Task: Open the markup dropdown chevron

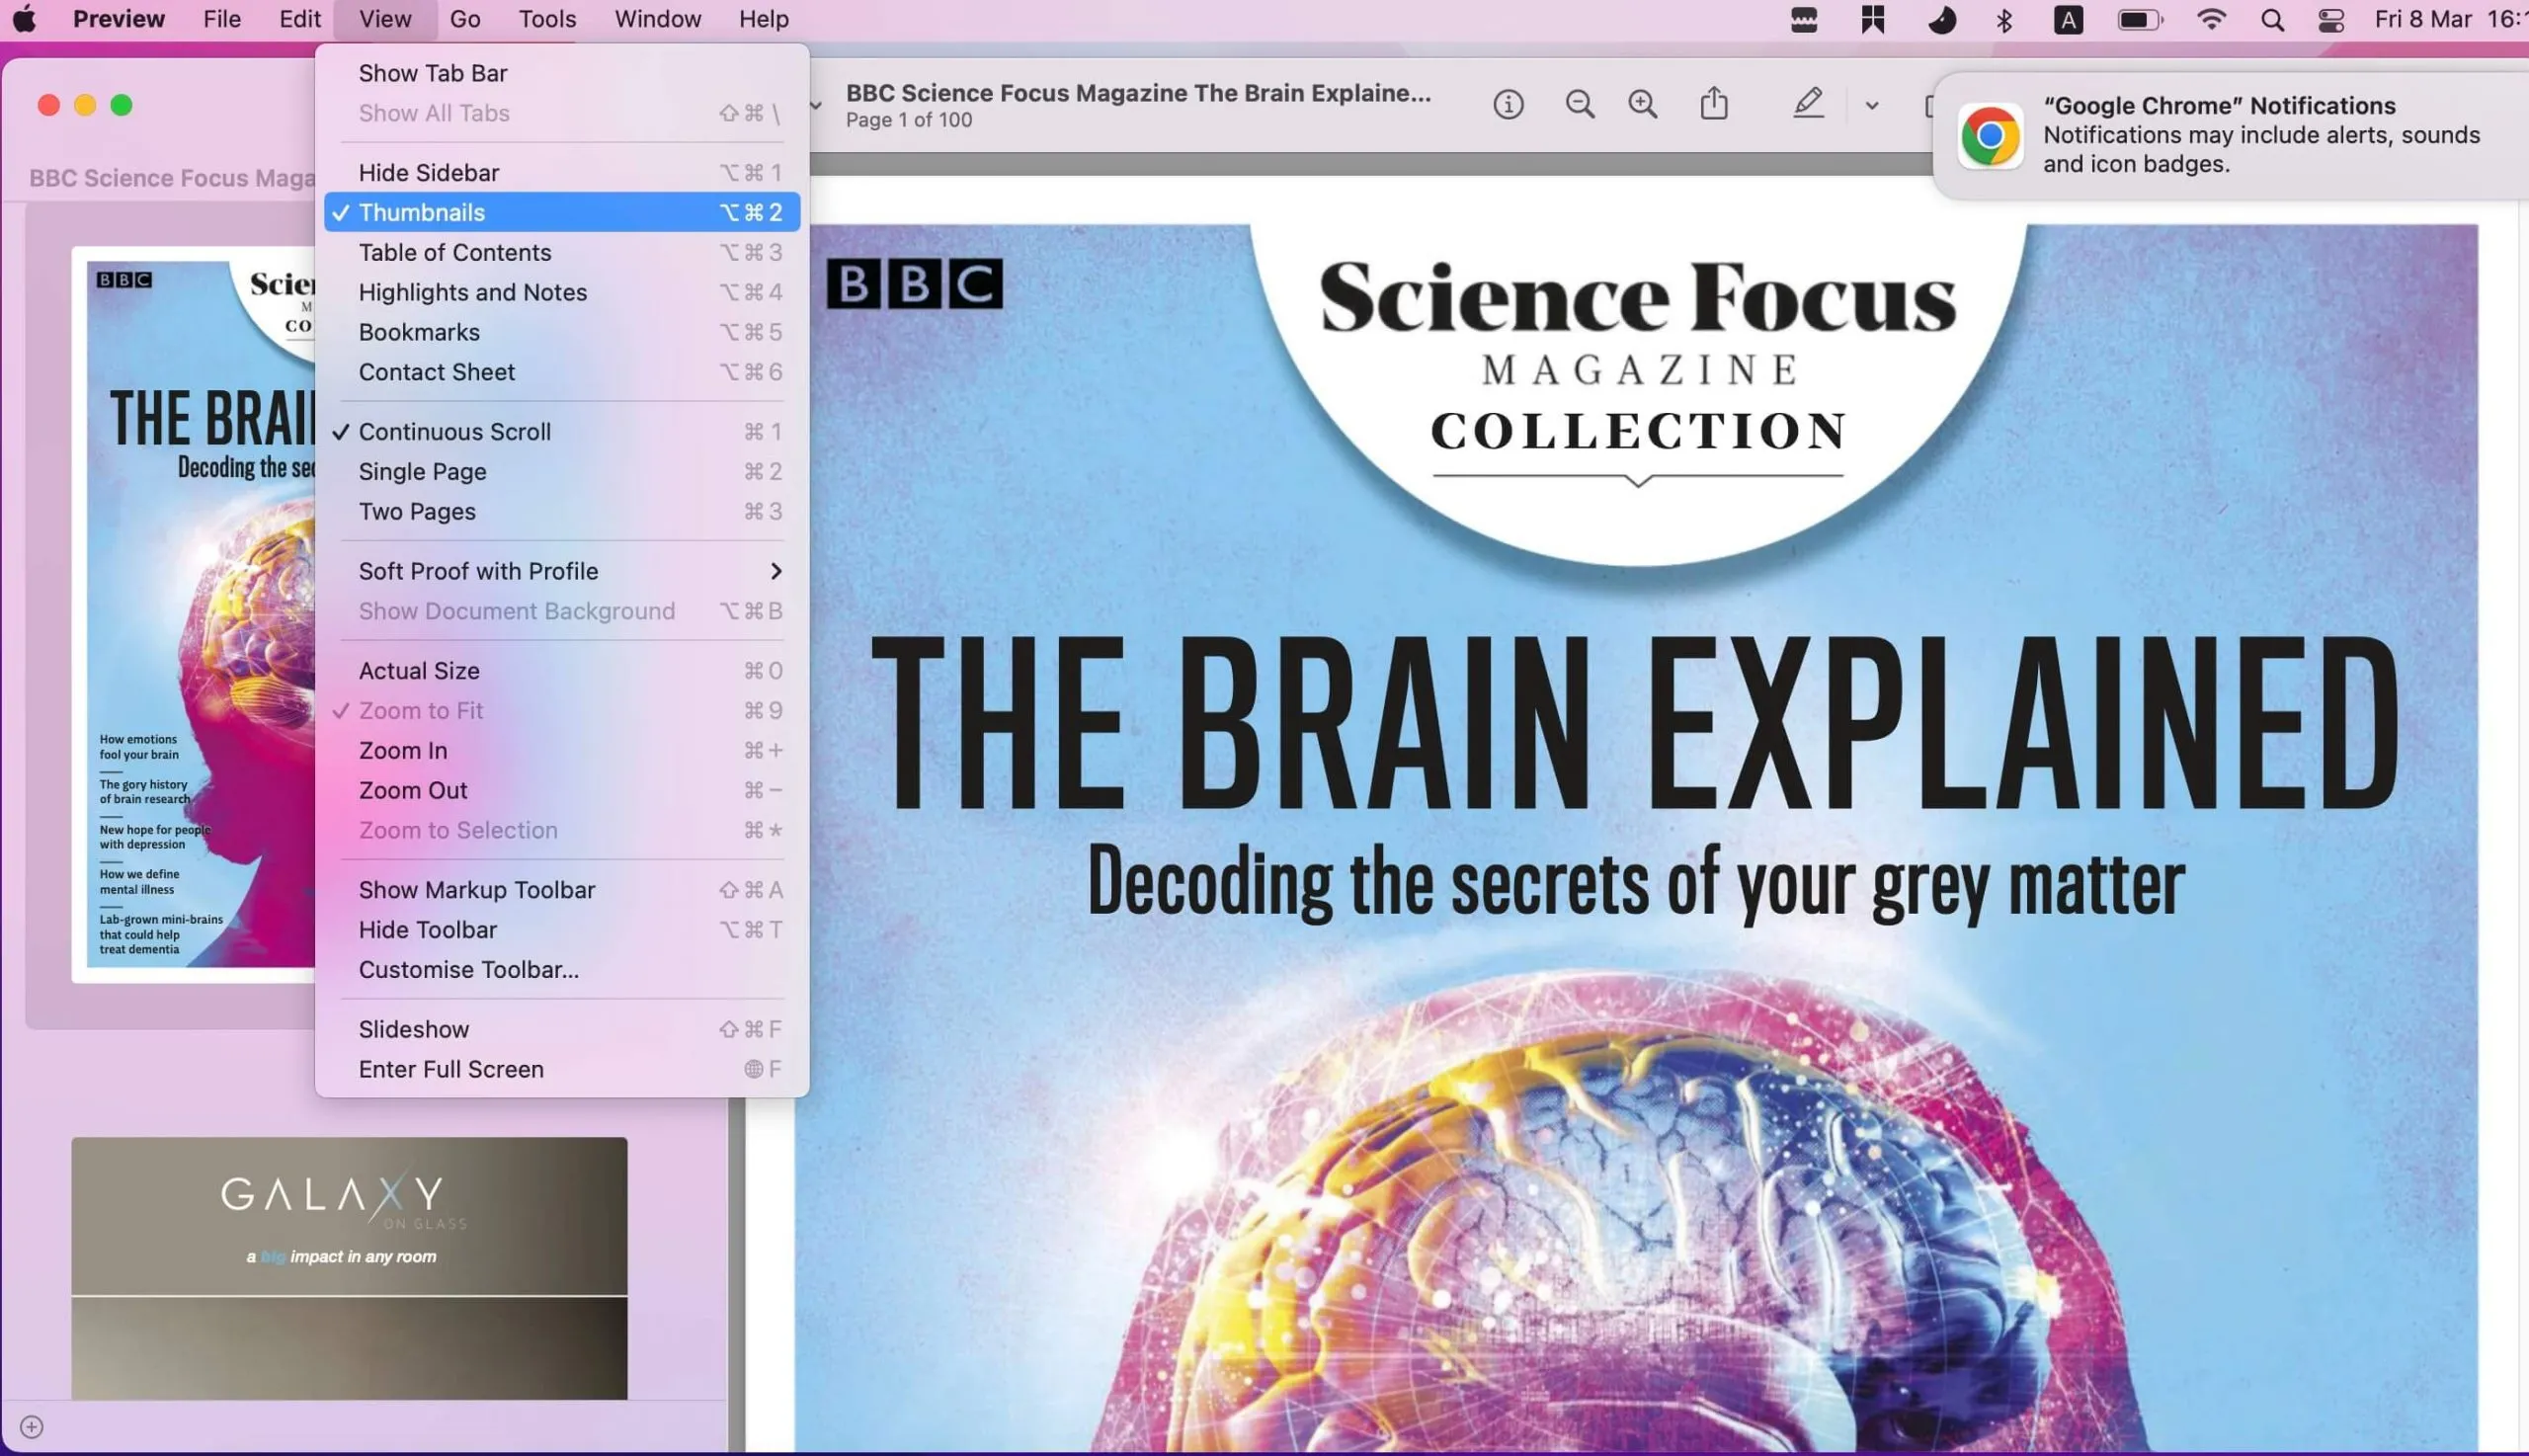Action: pos(1871,105)
